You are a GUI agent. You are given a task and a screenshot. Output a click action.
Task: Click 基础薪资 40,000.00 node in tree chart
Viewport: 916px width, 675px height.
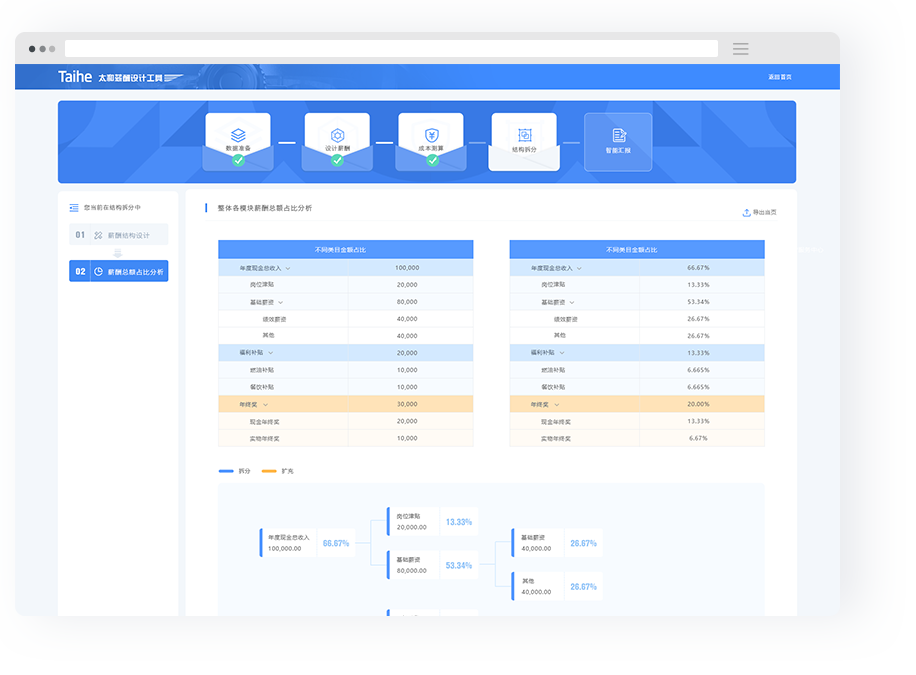pos(557,543)
